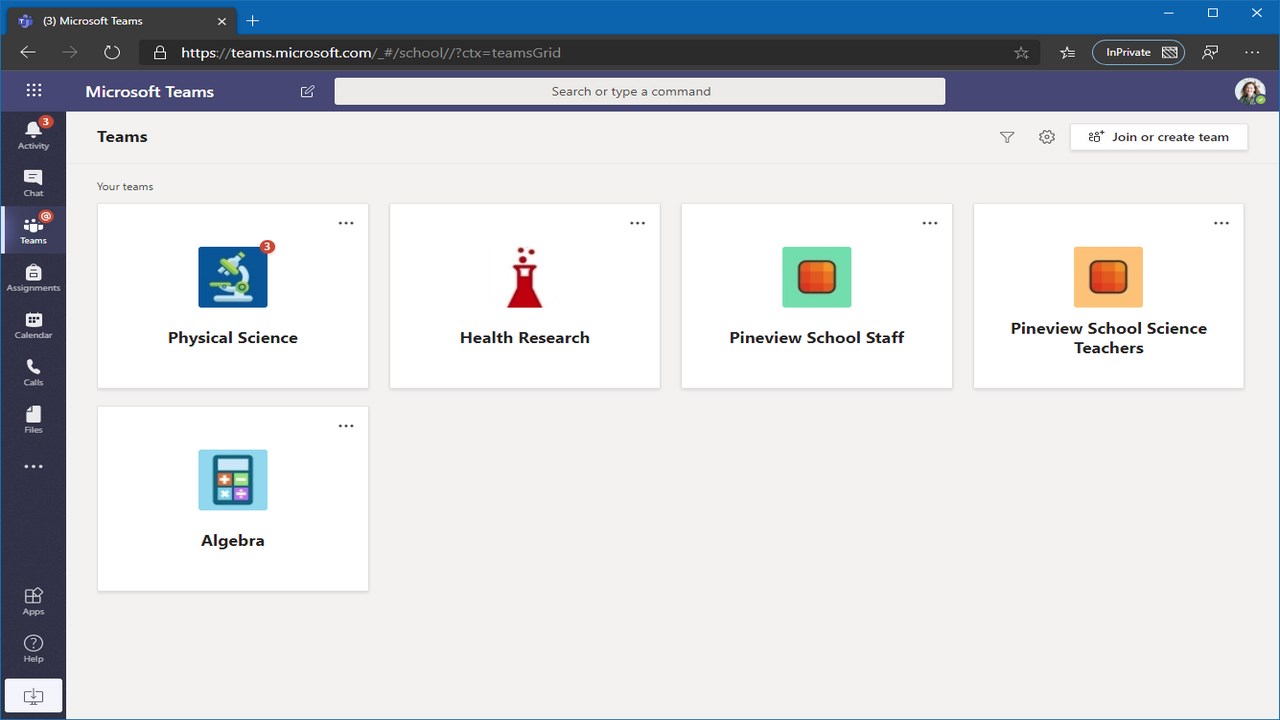
Task: Open the app launcher waffle icon
Action: click(34, 91)
